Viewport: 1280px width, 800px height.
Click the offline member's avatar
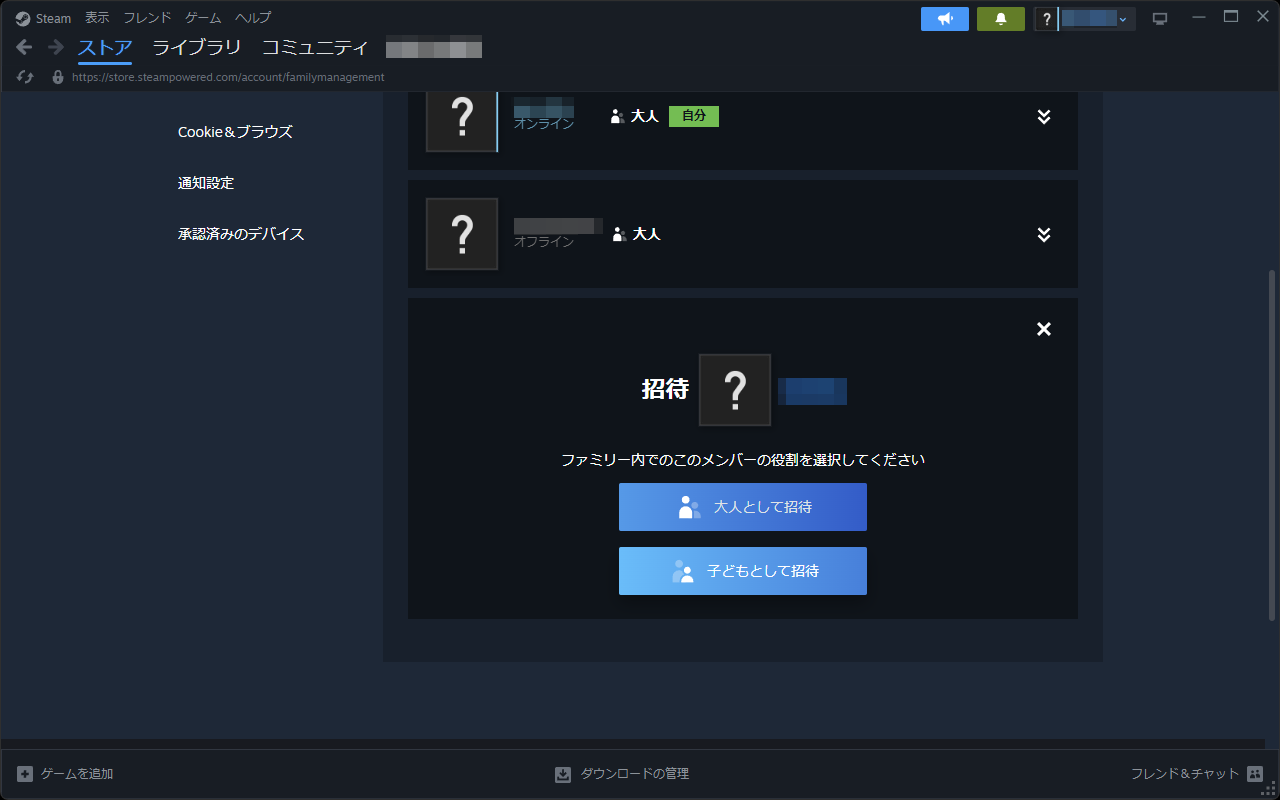(x=462, y=234)
